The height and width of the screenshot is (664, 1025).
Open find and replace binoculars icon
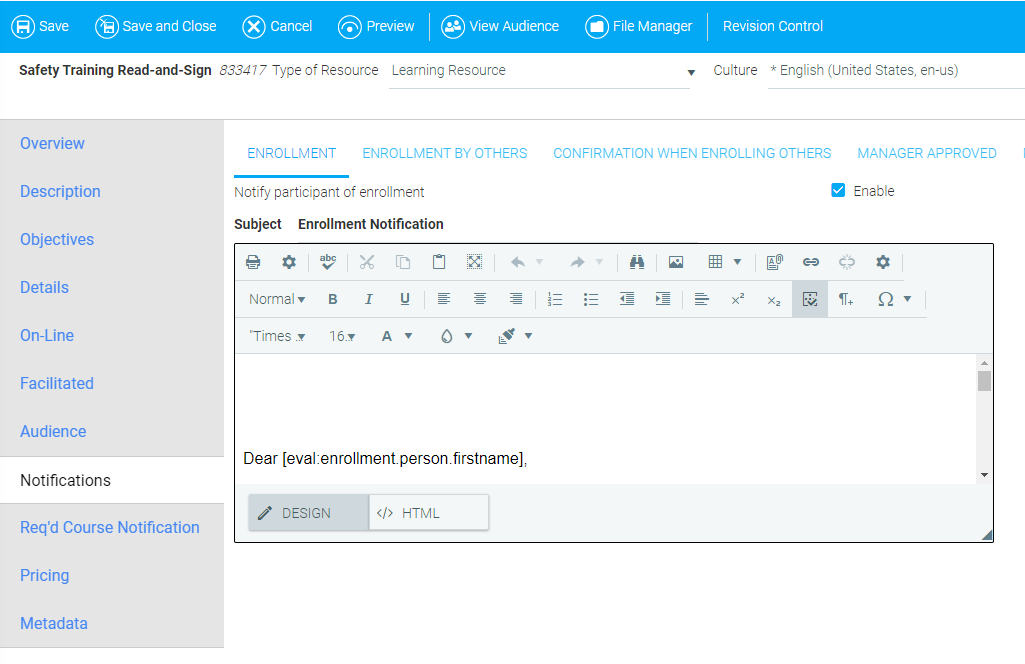pos(637,262)
